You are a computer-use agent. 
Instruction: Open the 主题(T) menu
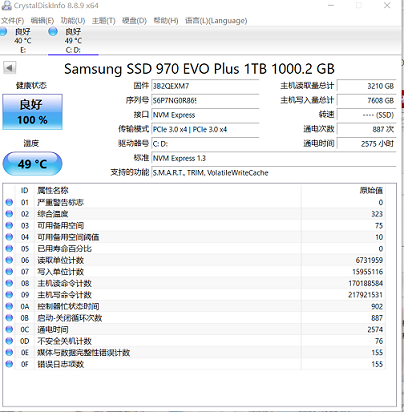(x=104, y=21)
